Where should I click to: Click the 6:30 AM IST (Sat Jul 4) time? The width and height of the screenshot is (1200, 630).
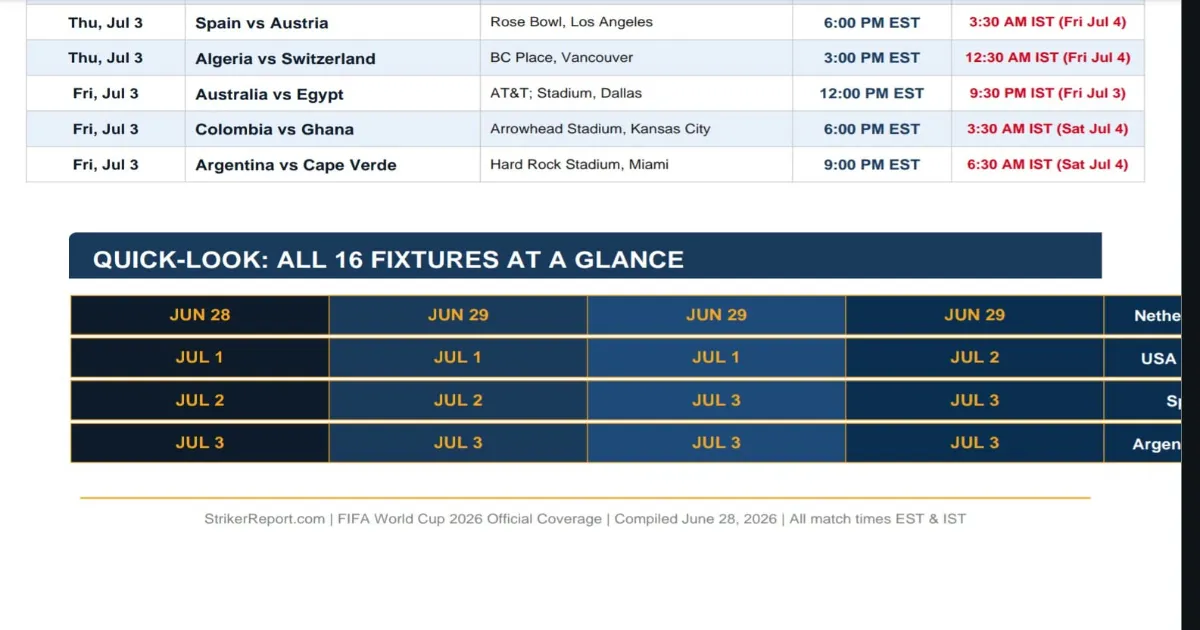point(1048,165)
